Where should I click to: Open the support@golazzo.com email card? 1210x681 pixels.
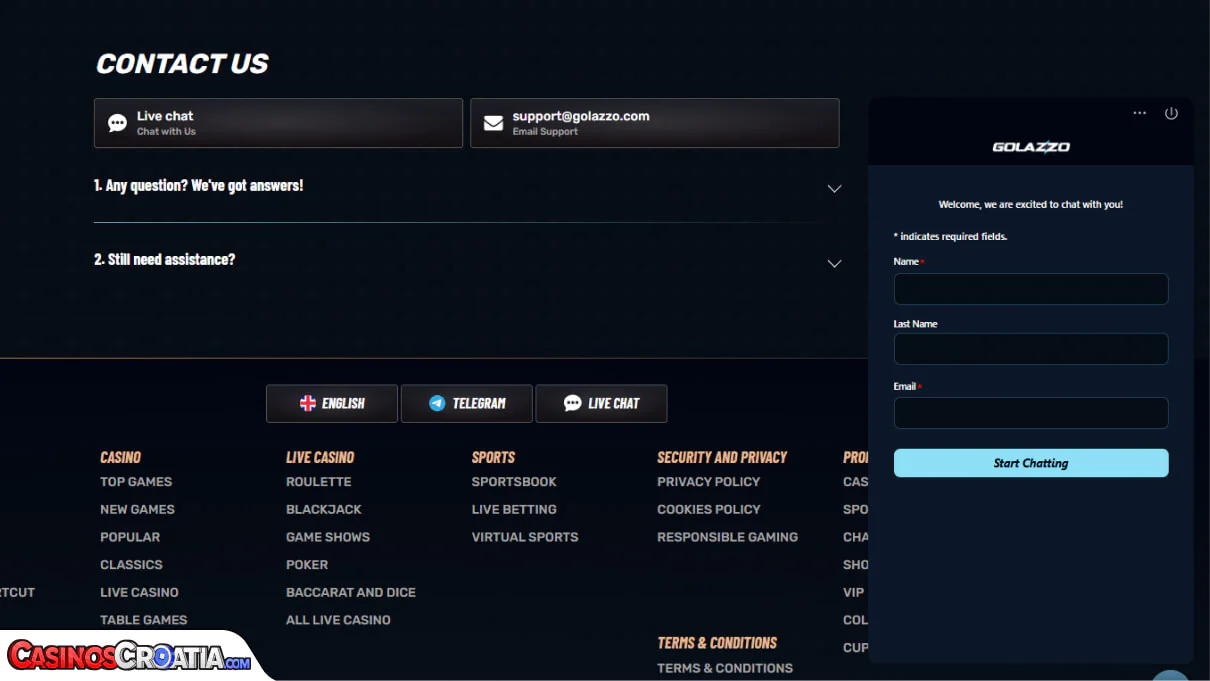654,123
